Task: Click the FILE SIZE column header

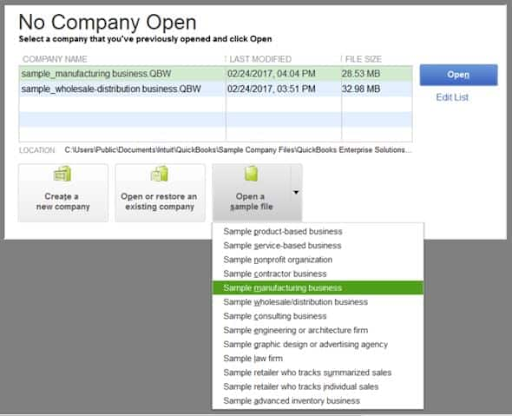Action: click(x=363, y=59)
